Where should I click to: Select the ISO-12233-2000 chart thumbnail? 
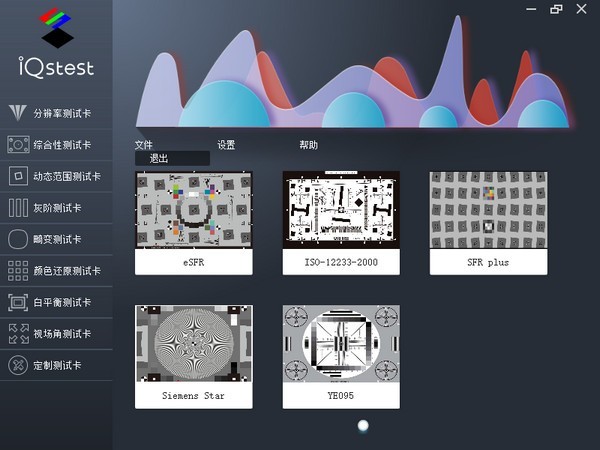[x=341, y=210]
